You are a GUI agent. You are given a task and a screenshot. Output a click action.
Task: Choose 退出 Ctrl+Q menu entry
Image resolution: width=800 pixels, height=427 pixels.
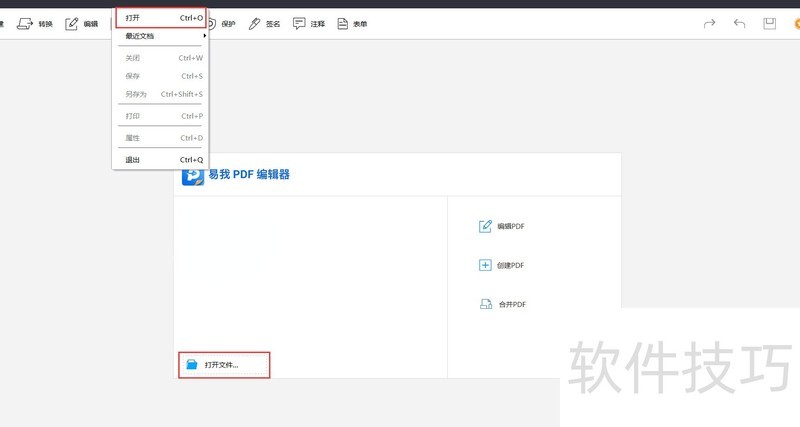[x=161, y=160]
